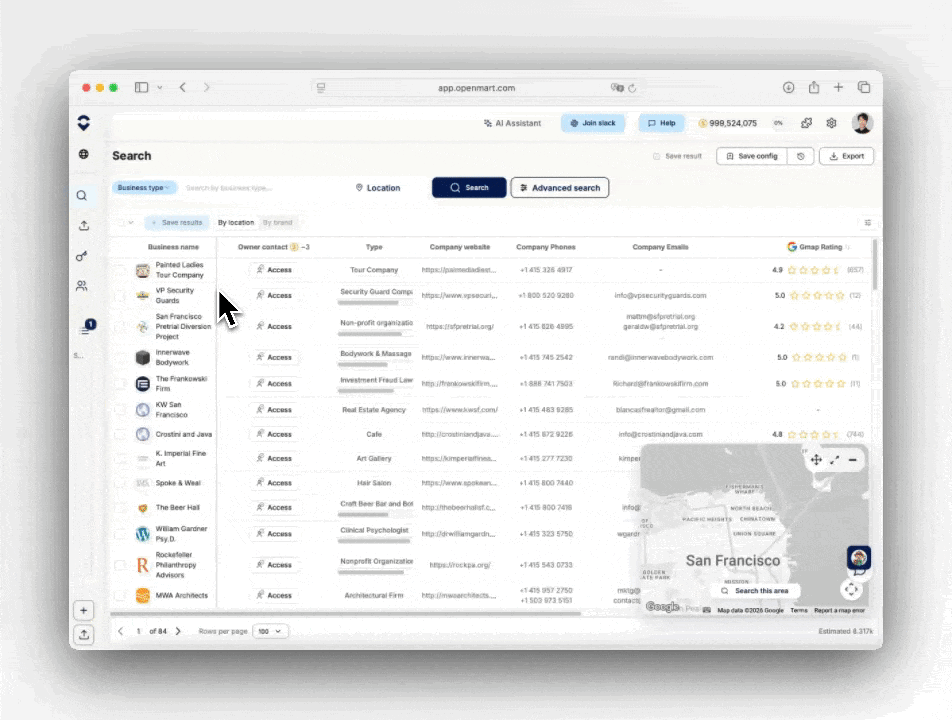Click the map move/pan arrows icon
This screenshot has width=952, height=720.
[x=816, y=460]
